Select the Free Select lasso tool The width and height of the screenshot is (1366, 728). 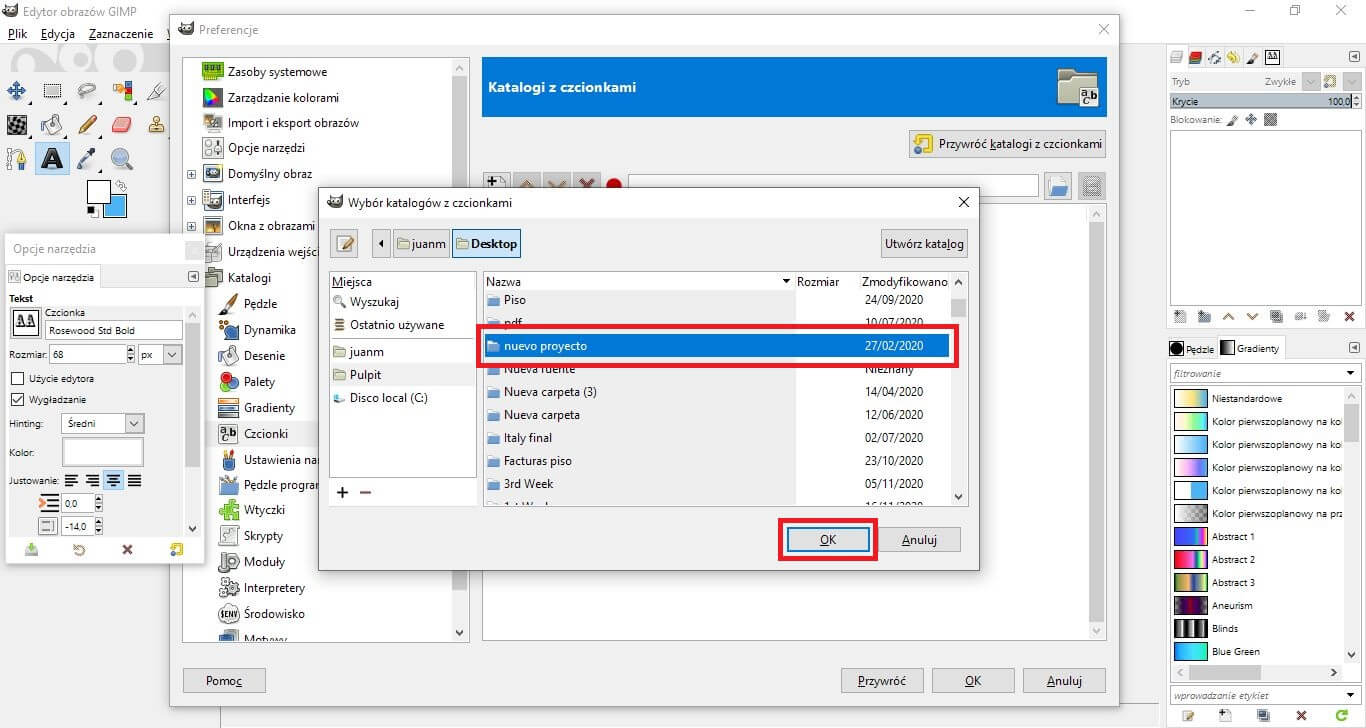tap(87, 91)
